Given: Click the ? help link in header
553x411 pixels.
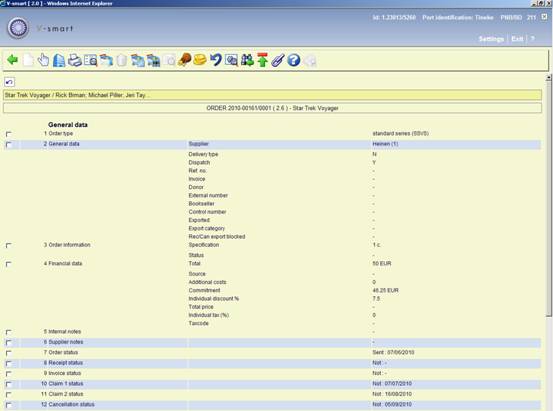Looking at the screenshot, I should (533, 38).
